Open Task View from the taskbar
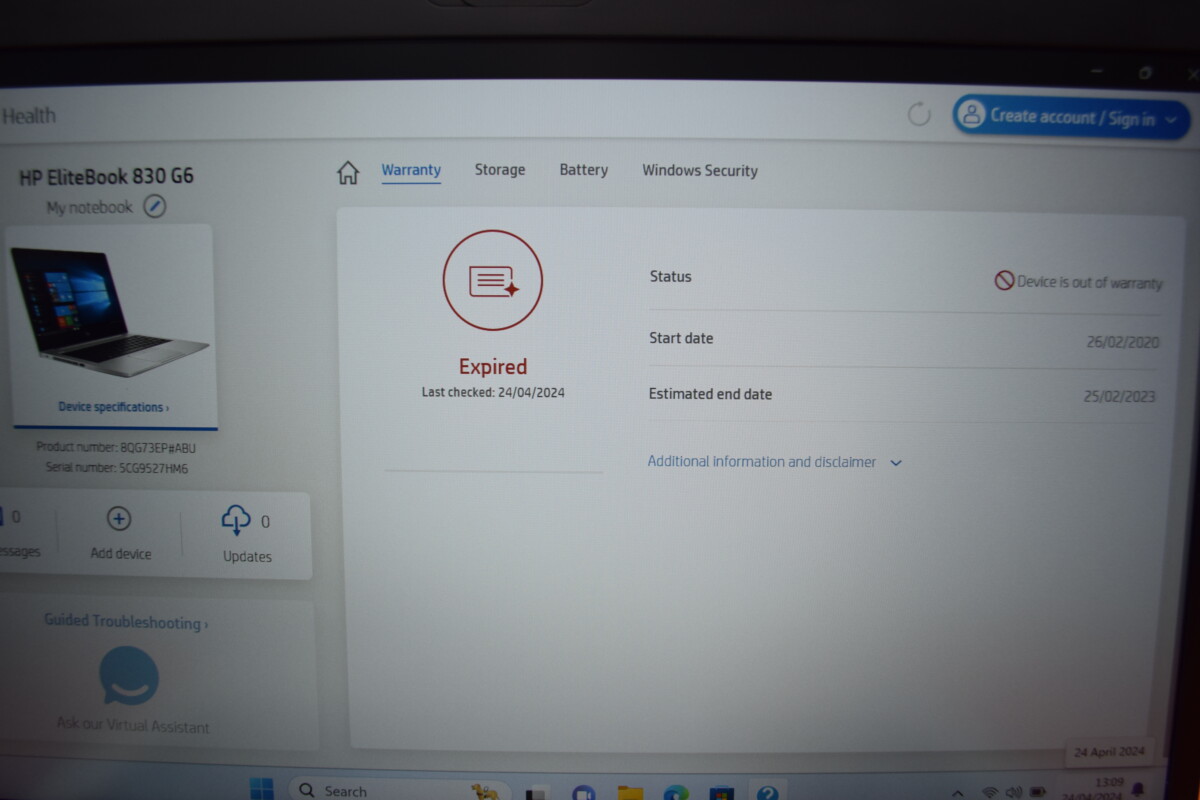The height and width of the screenshot is (800, 1200). (x=537, y=793)
